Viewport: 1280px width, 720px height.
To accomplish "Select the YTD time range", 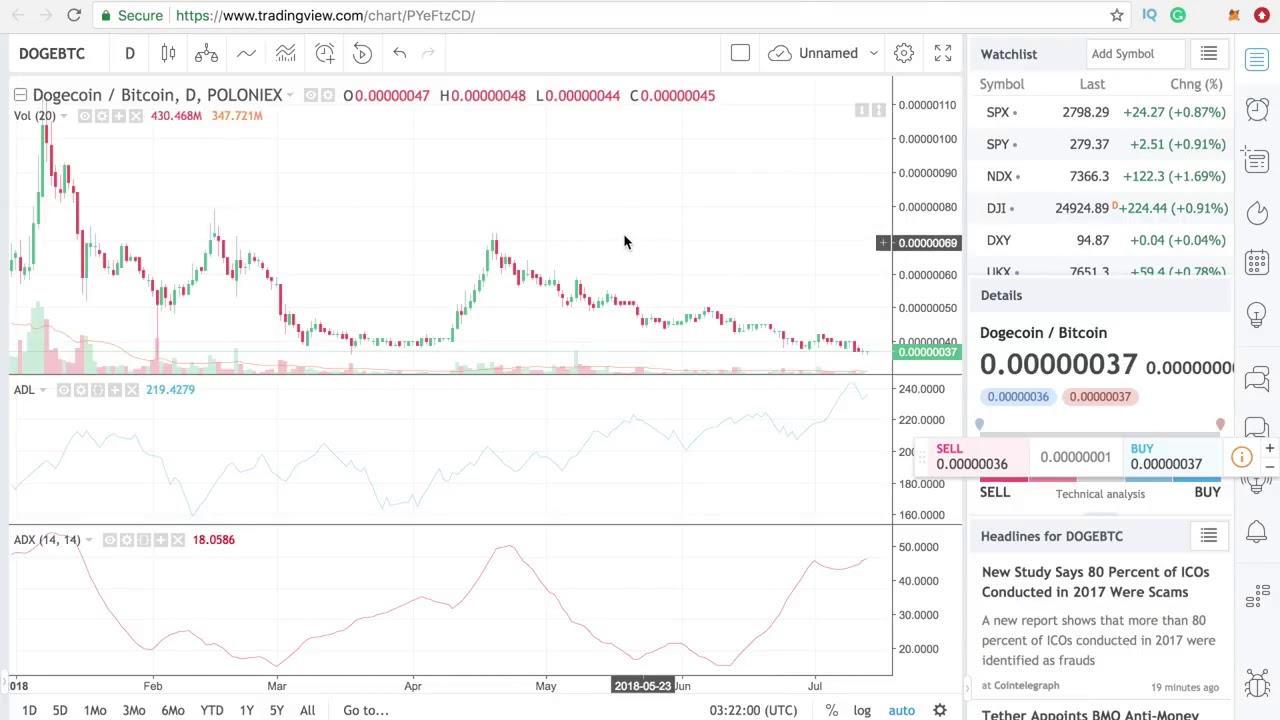I will pos(211,710).
